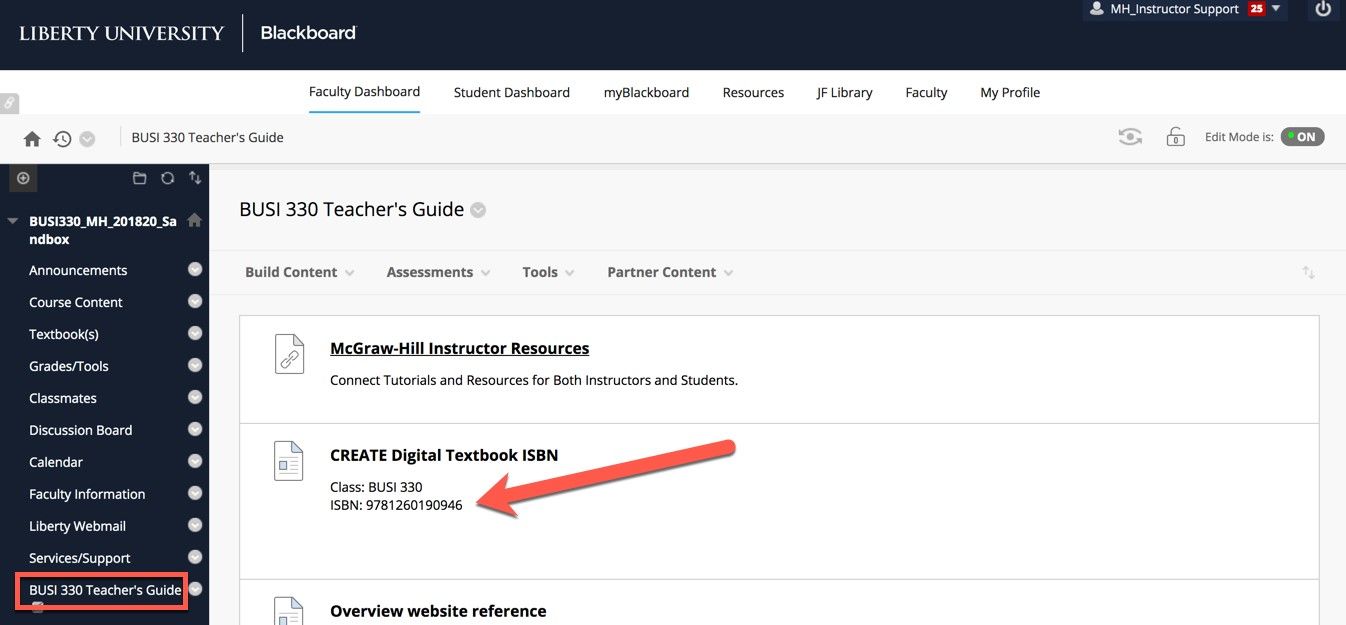1346x625 pixels.
Task: Click the lock icon near Edit Mode
Action: tap(1176, 137)
